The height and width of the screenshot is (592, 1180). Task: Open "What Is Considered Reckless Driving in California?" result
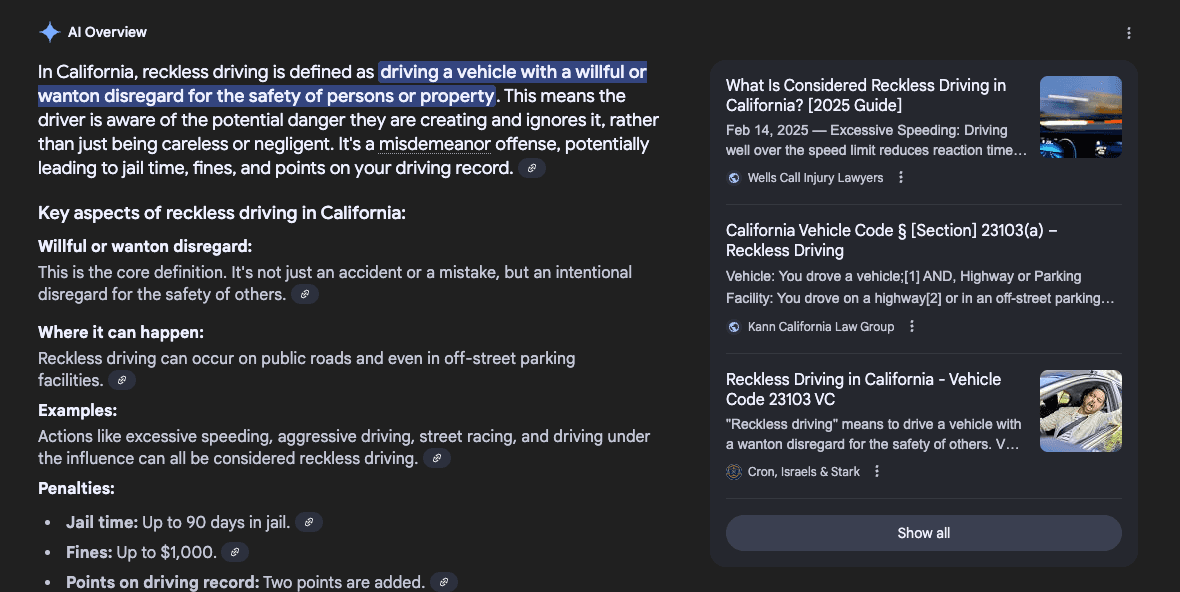(866, 95)
